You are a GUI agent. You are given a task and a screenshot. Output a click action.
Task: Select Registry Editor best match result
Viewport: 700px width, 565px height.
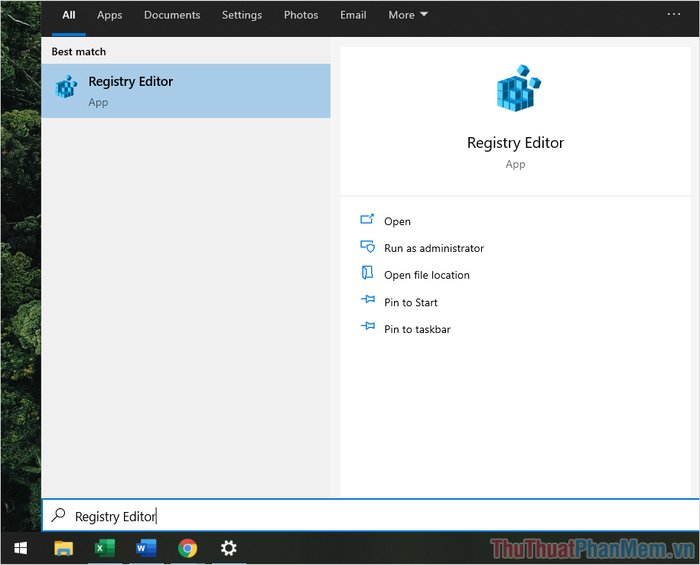click(x=186, y=91)
